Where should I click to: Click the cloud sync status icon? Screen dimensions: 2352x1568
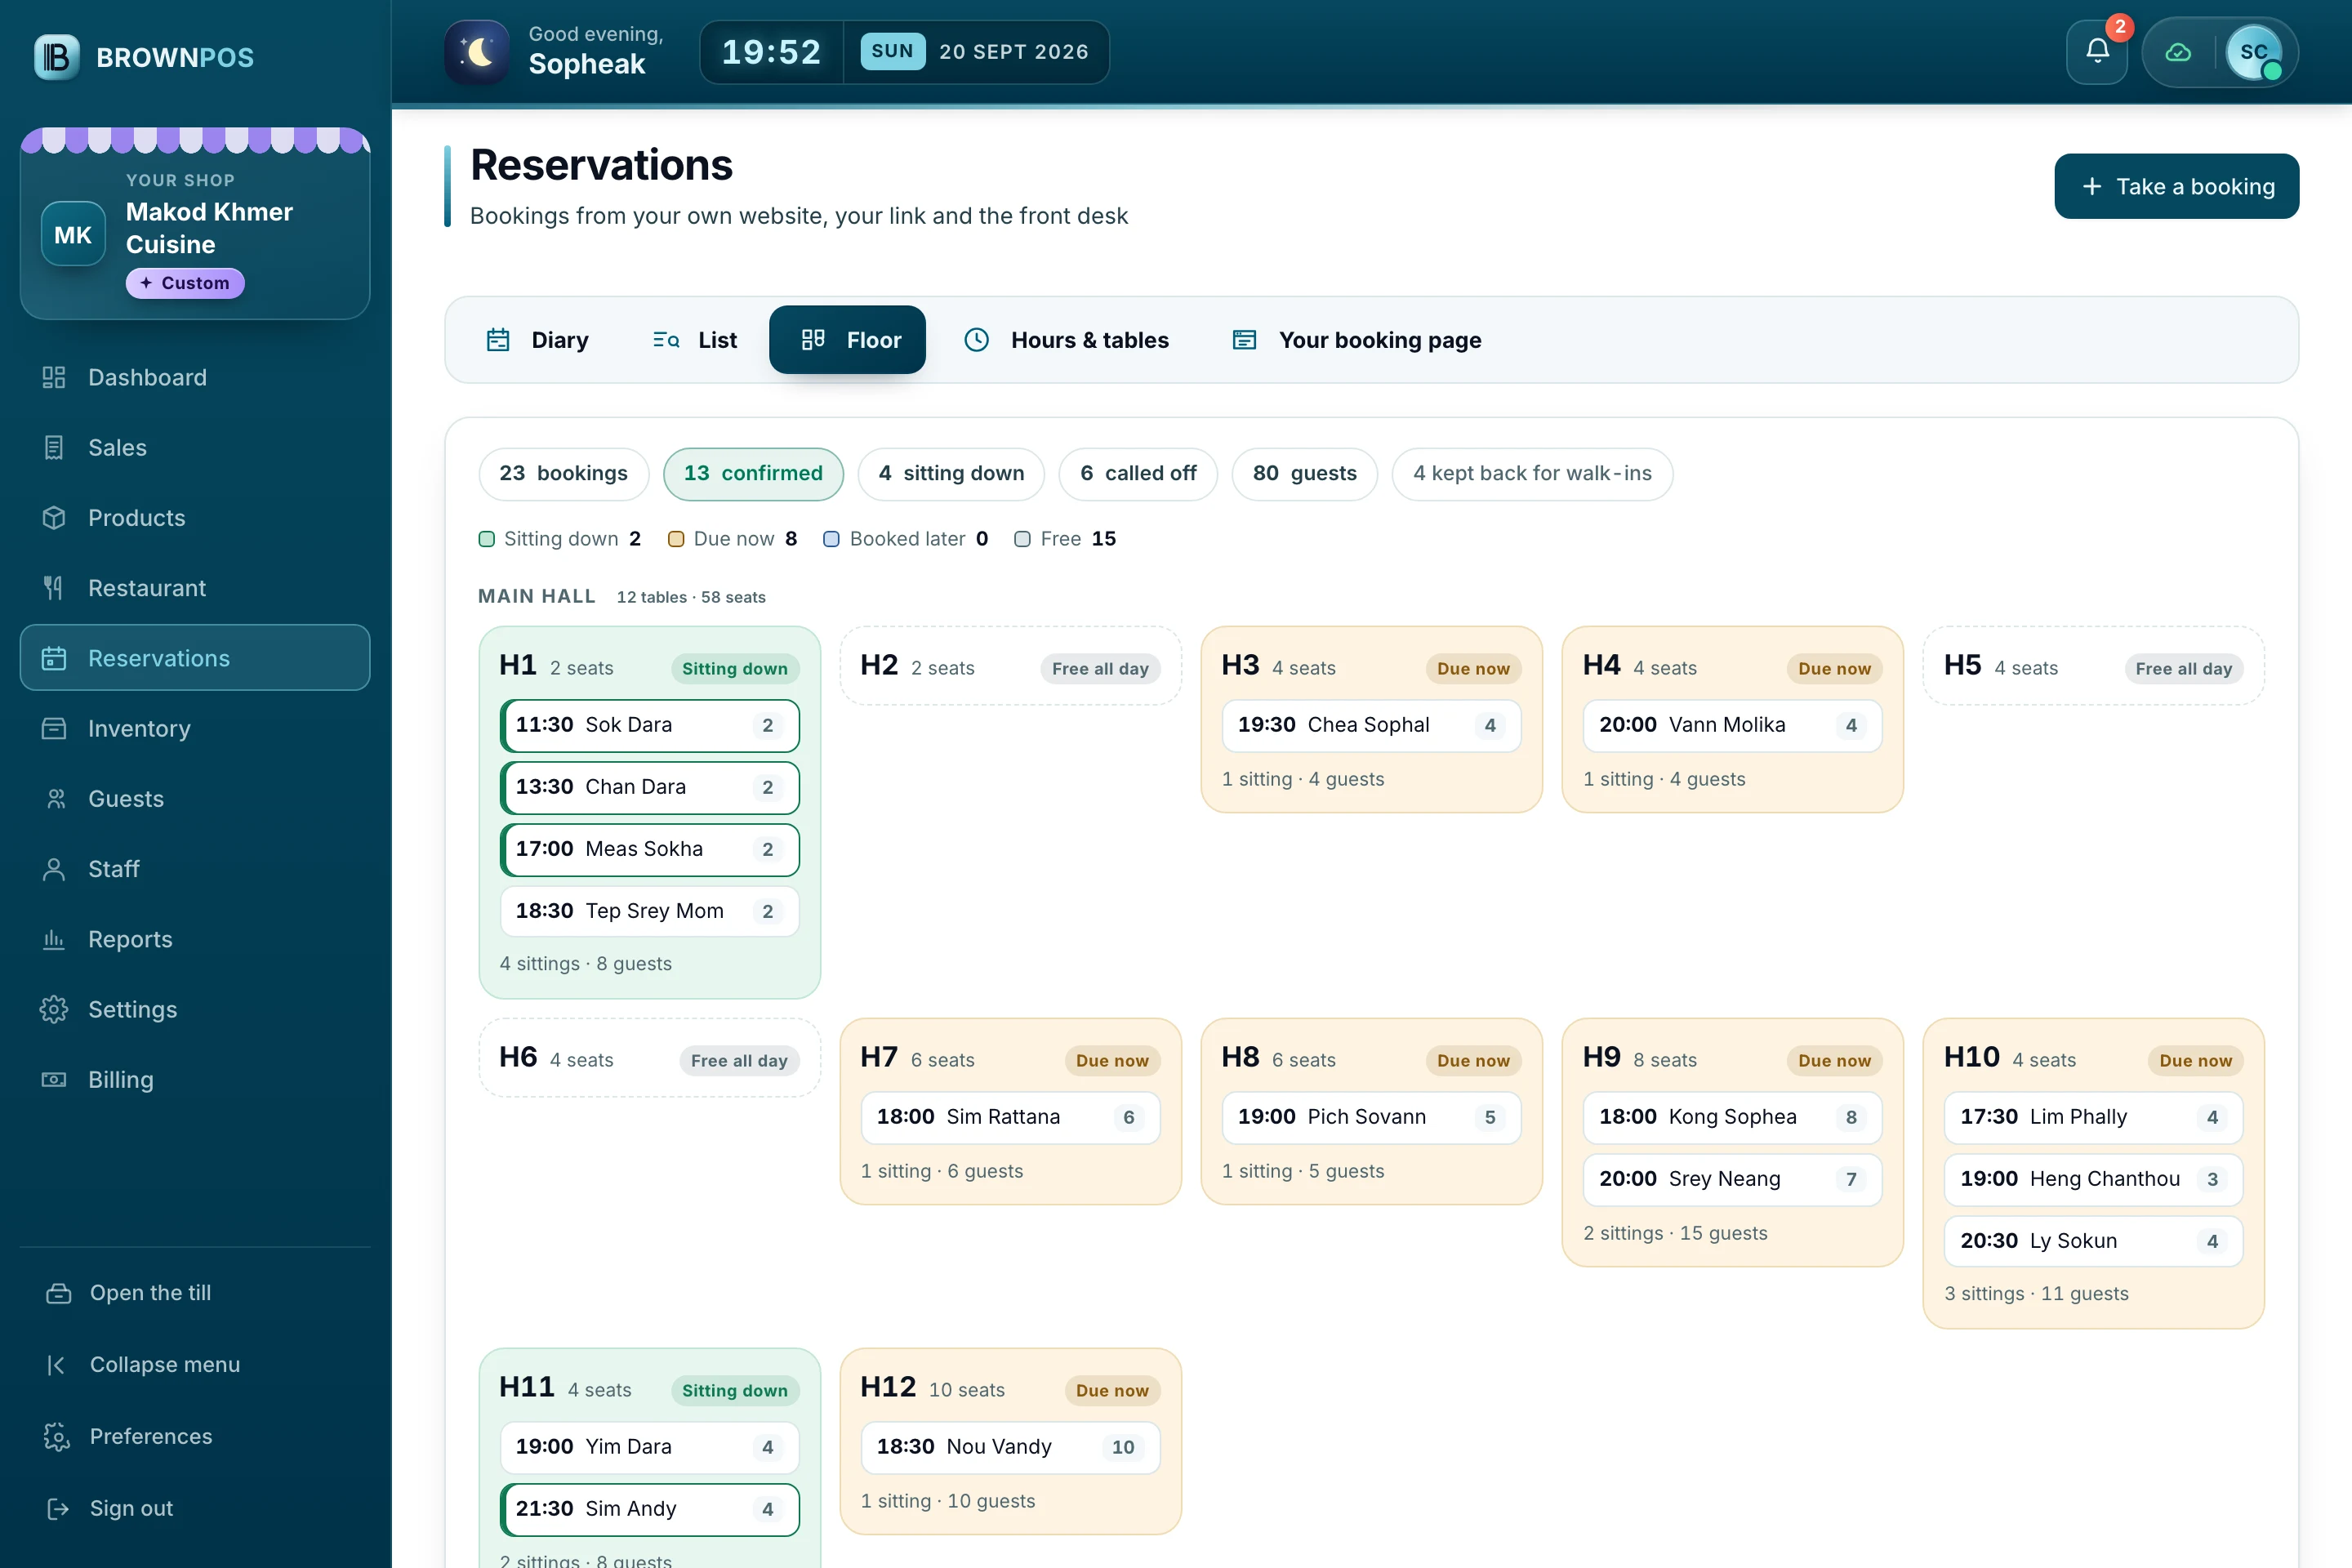tap(2178, 52)
